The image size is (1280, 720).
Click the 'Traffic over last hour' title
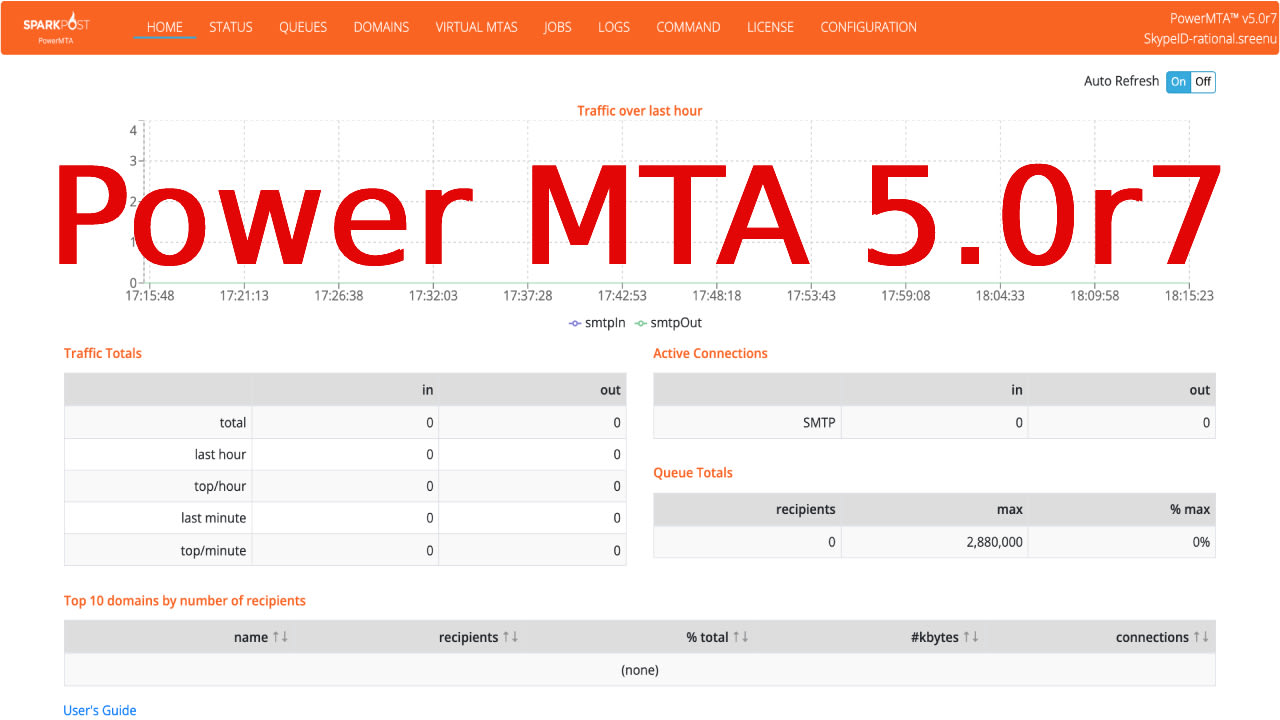(x=640, y=111)
